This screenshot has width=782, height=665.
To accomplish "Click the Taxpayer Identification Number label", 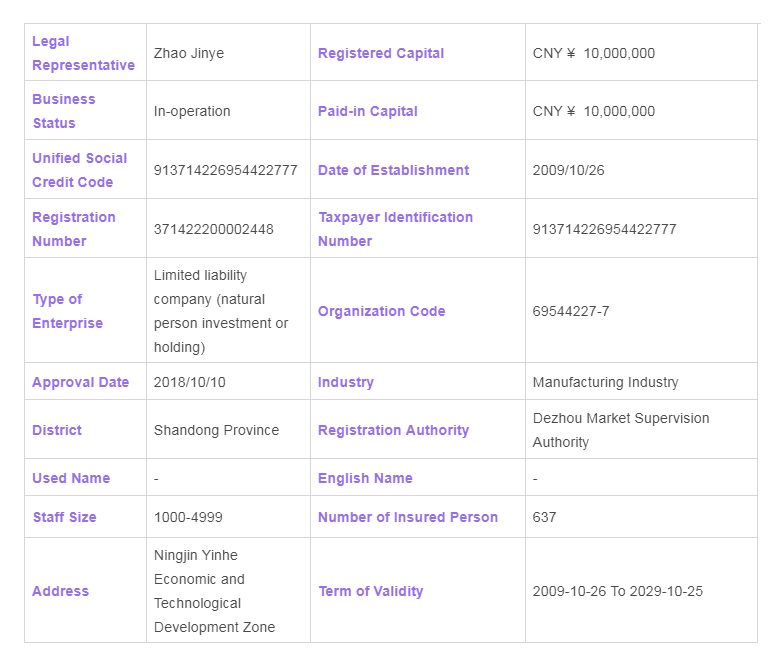I will tap(395, 229).
